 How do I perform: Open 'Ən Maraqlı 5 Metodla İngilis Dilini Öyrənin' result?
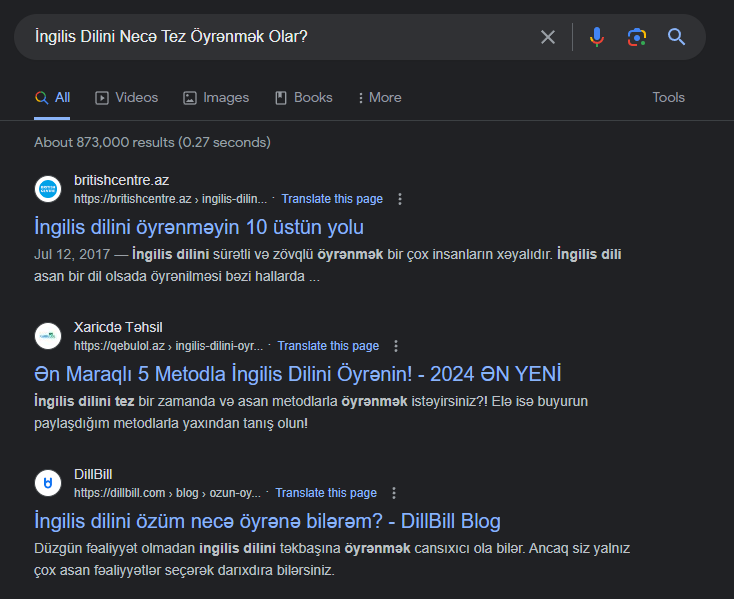click(x=298, y=374)
